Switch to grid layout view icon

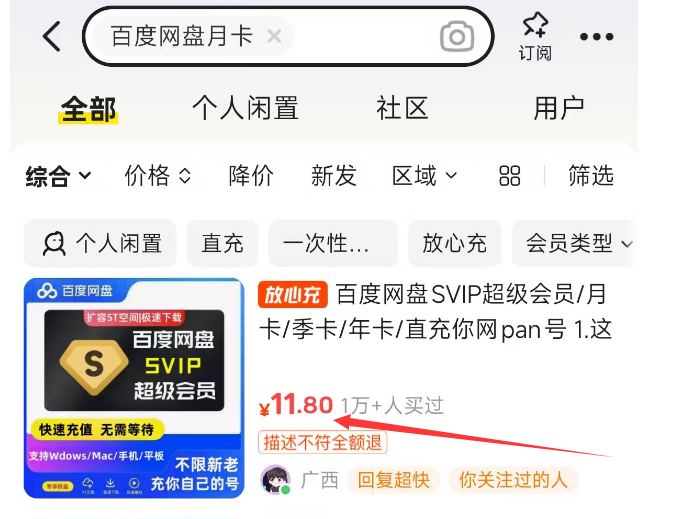pos(509,176)
